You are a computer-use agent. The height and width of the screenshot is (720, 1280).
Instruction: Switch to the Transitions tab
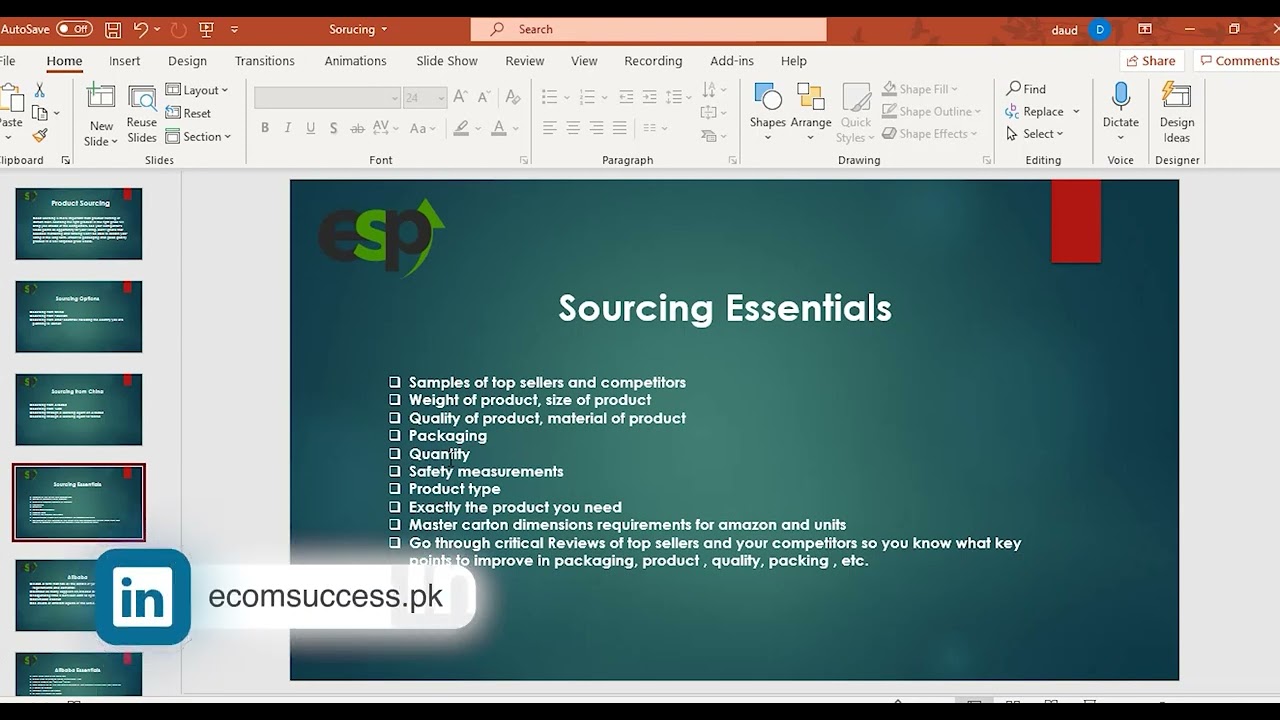click(265, 61)
